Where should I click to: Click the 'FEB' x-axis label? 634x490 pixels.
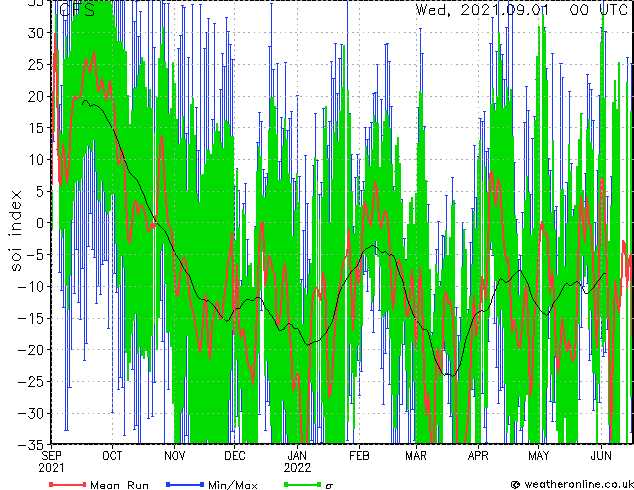point(359,456)
